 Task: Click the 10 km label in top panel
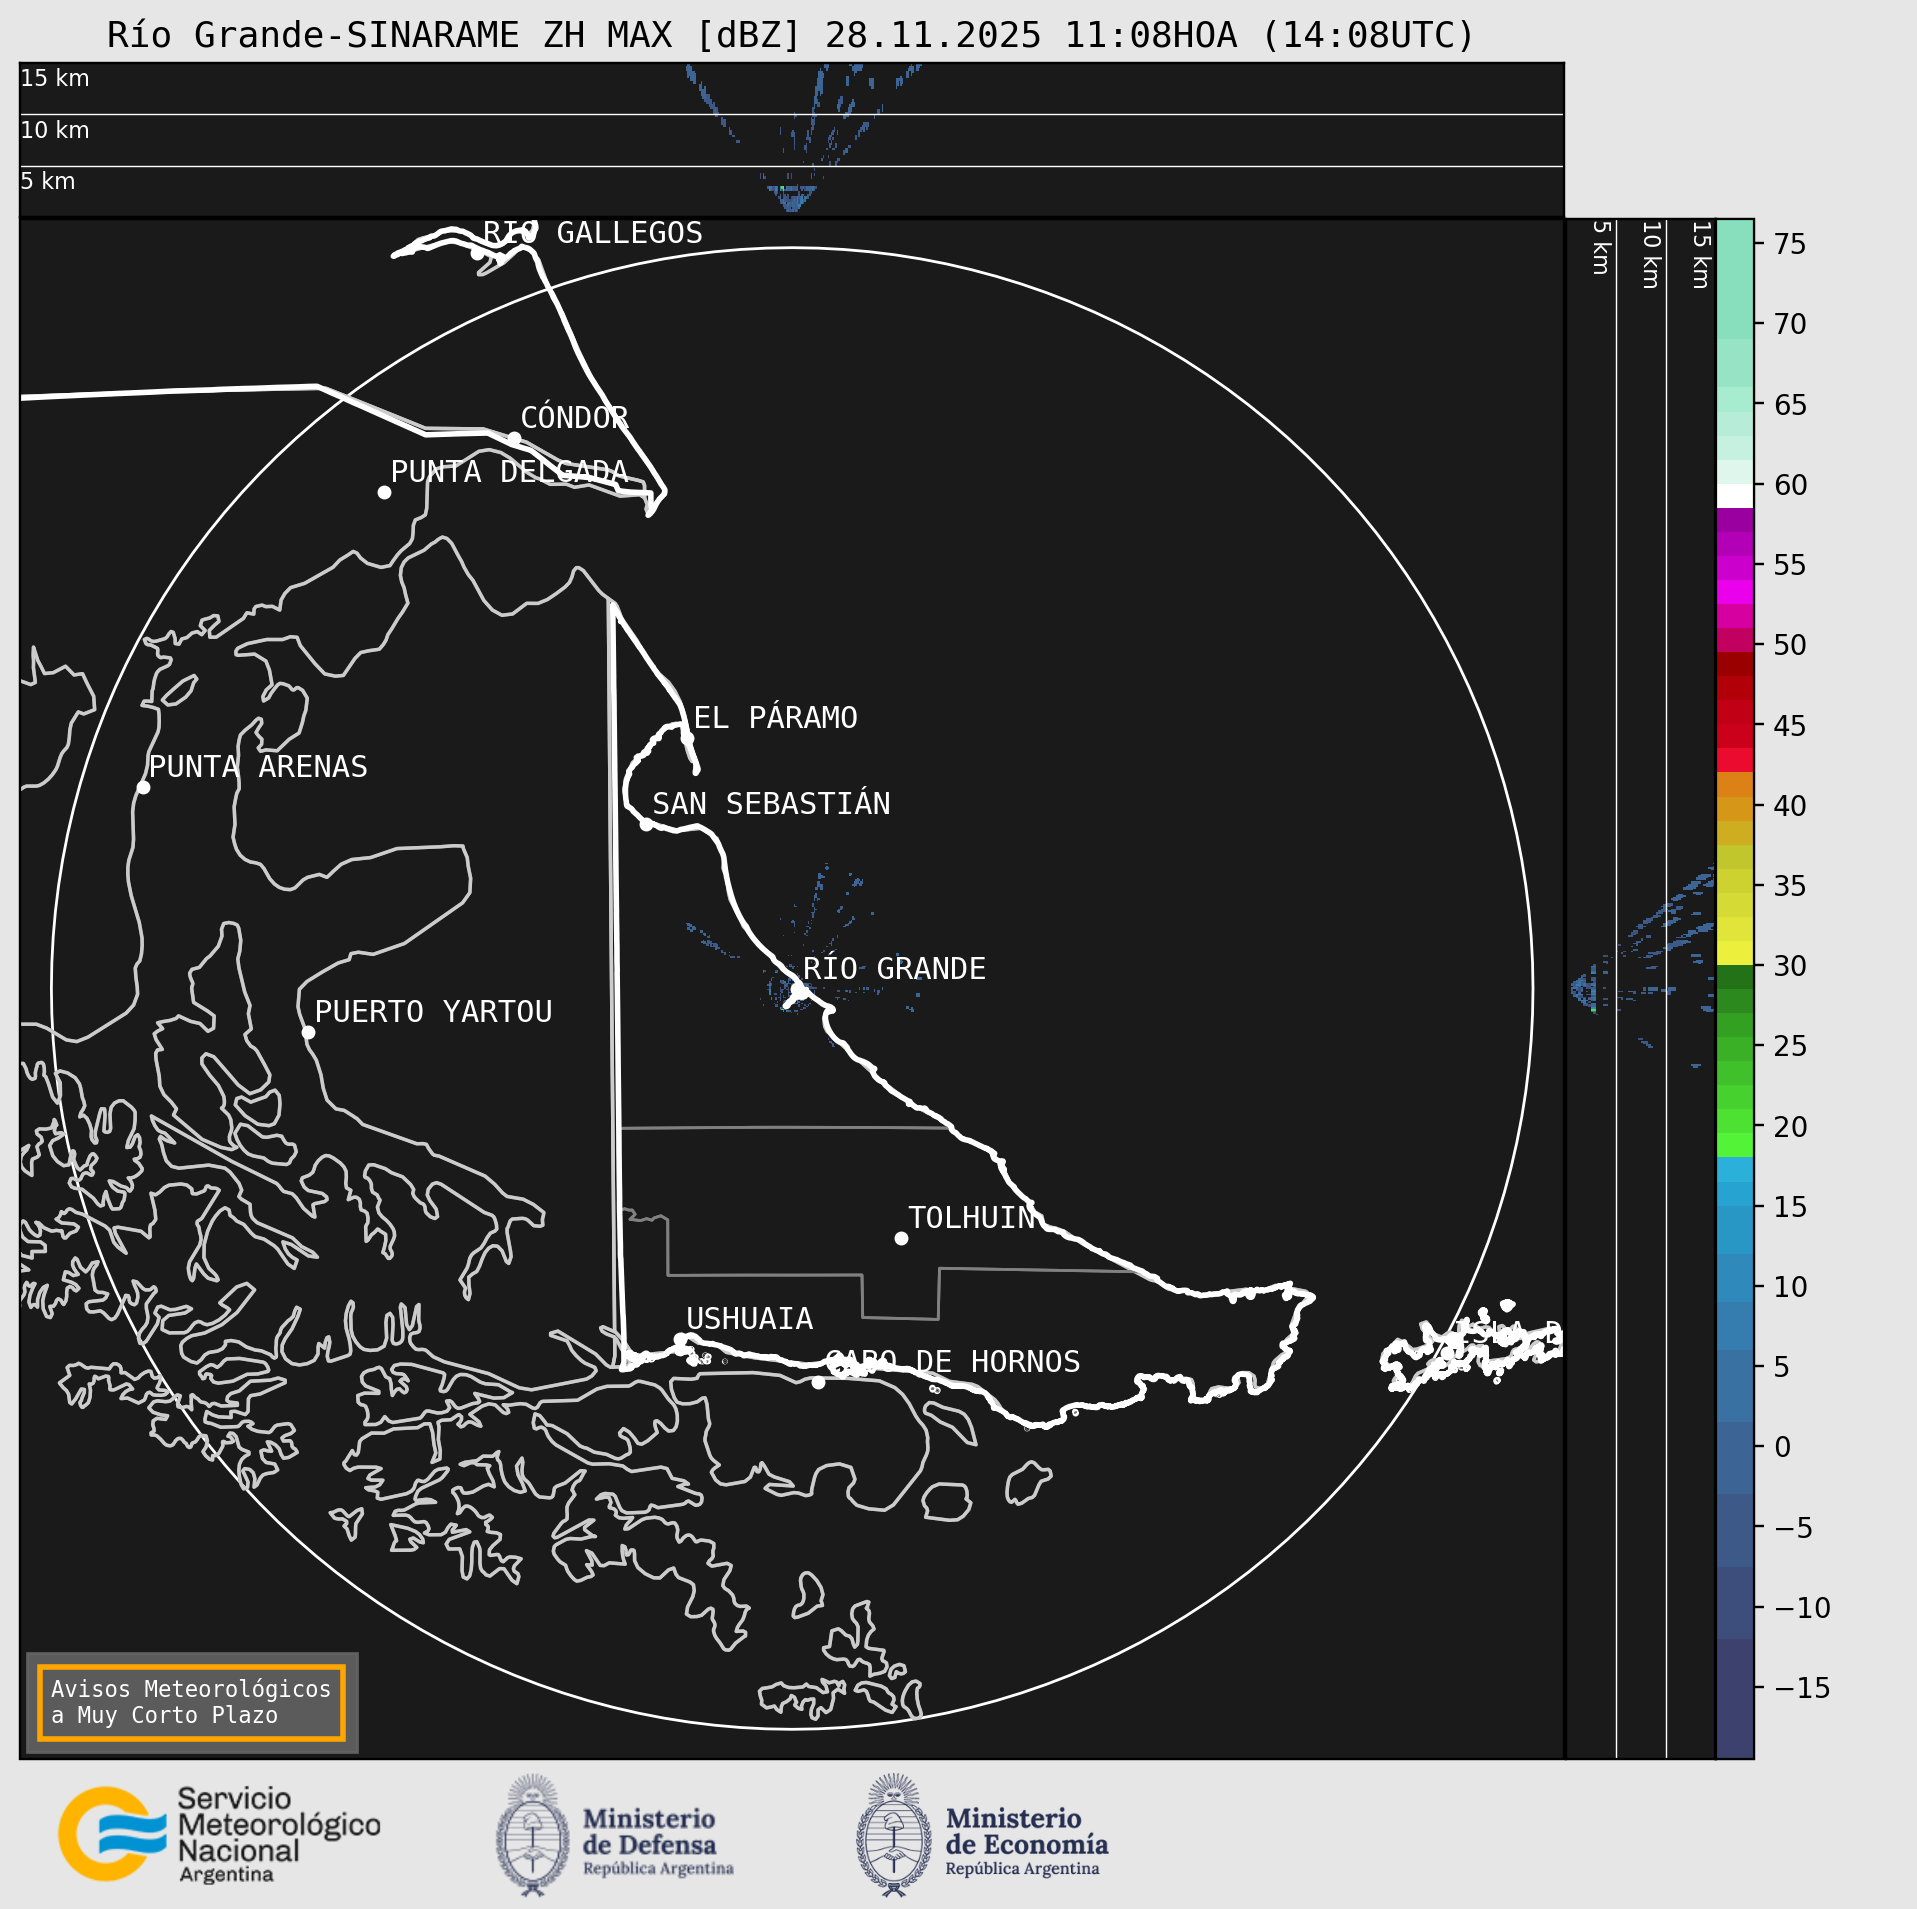55,130
